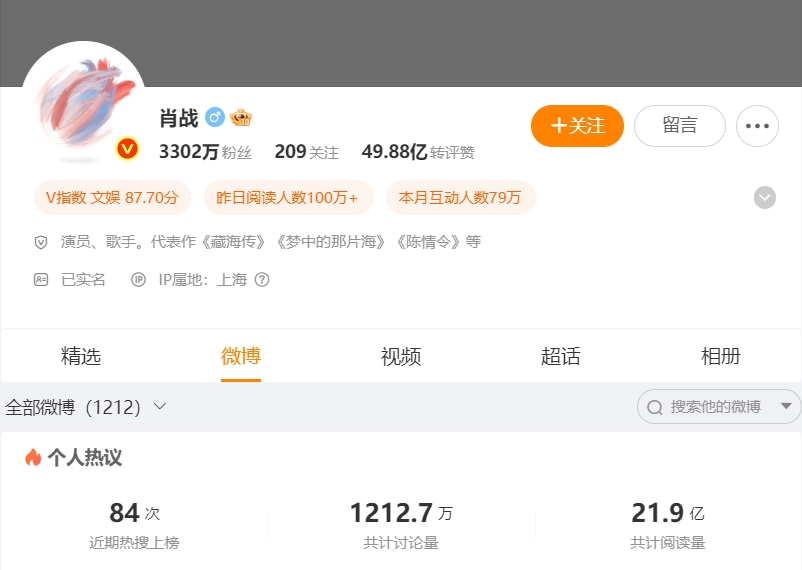Click the IP location icon
The width and height of the screenshot is (802, 570).
pyautogui.click(x=138, y=279)
